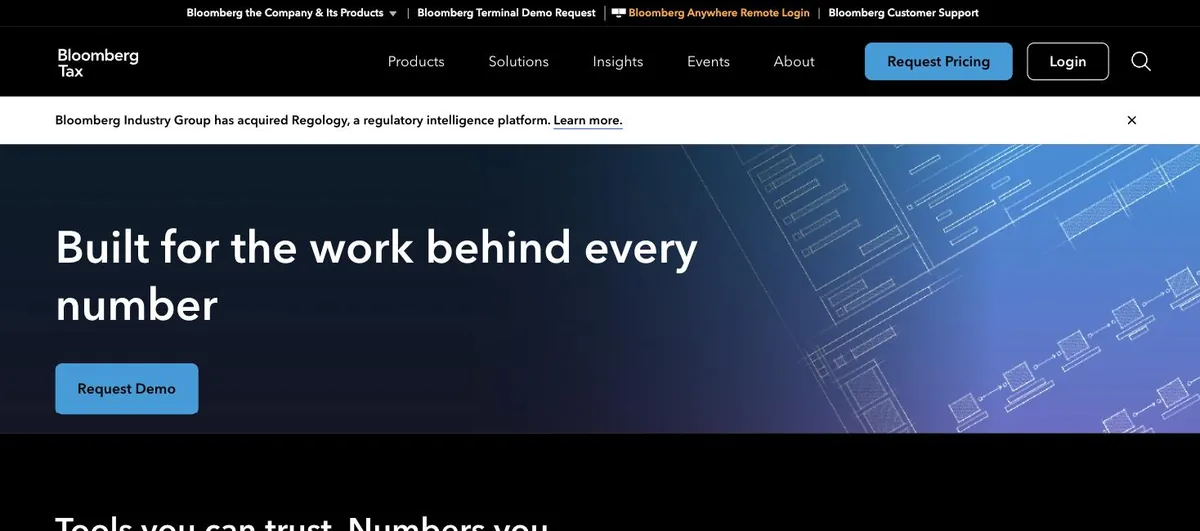Dismiss the Regology announcement banner
Viewport: 1200px width, 531px height.
pyautogui.click(x=1132, y=120)
